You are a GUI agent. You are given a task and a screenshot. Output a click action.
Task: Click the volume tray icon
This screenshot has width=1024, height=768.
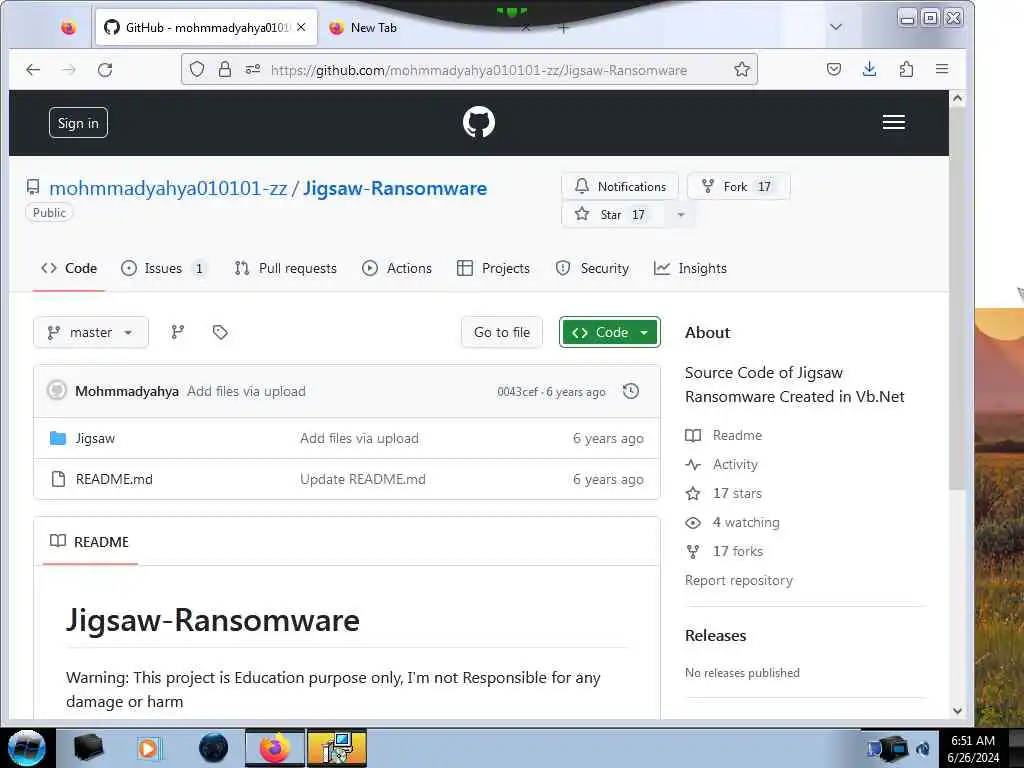(923, 749)
